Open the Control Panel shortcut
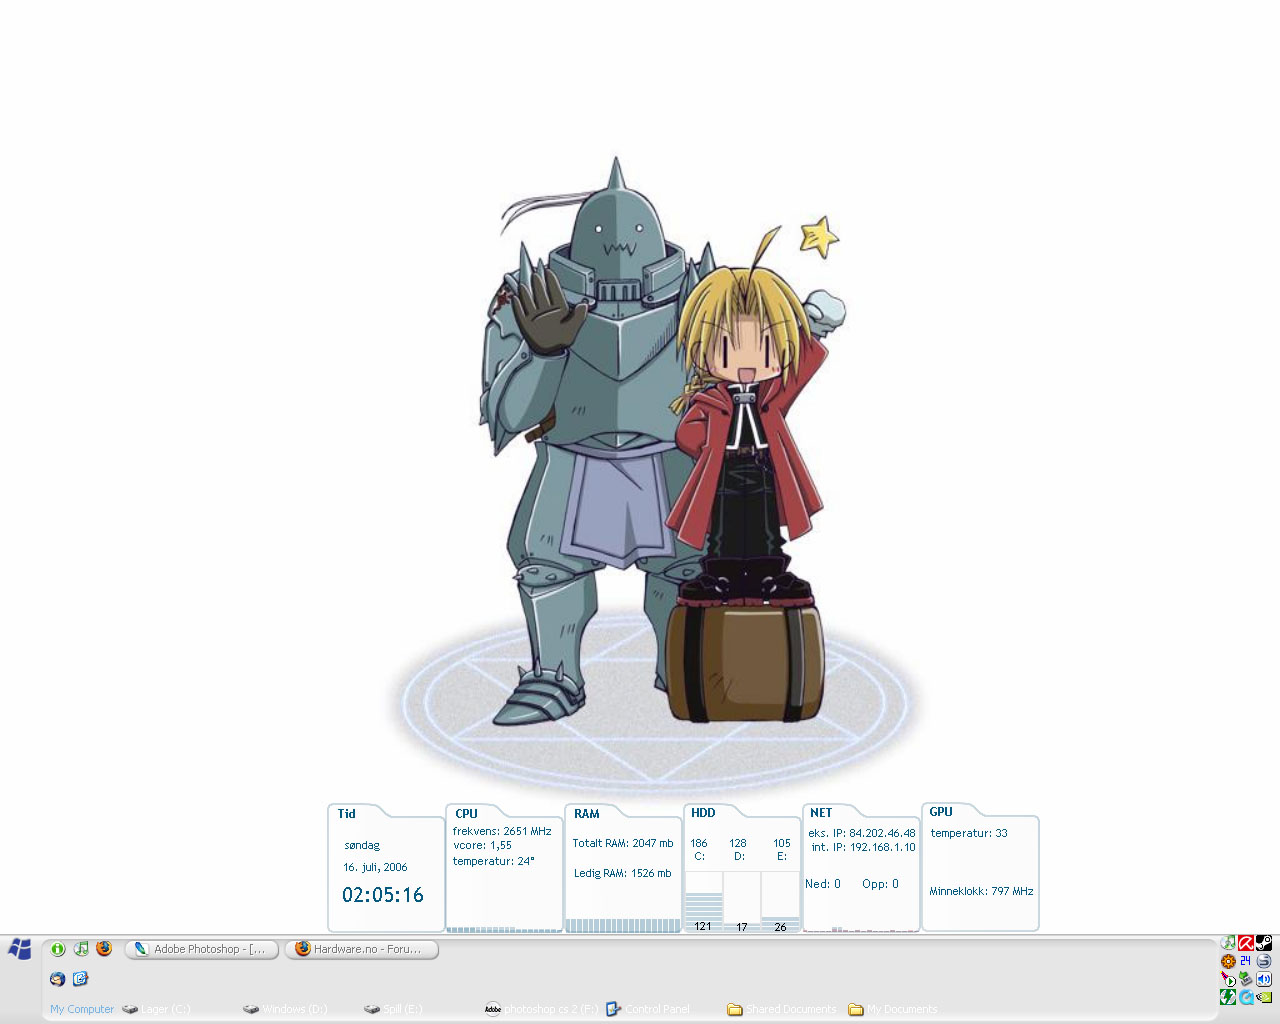Image resolution: width=1280 pixels, height=1024 pixels. point(648,1009)
